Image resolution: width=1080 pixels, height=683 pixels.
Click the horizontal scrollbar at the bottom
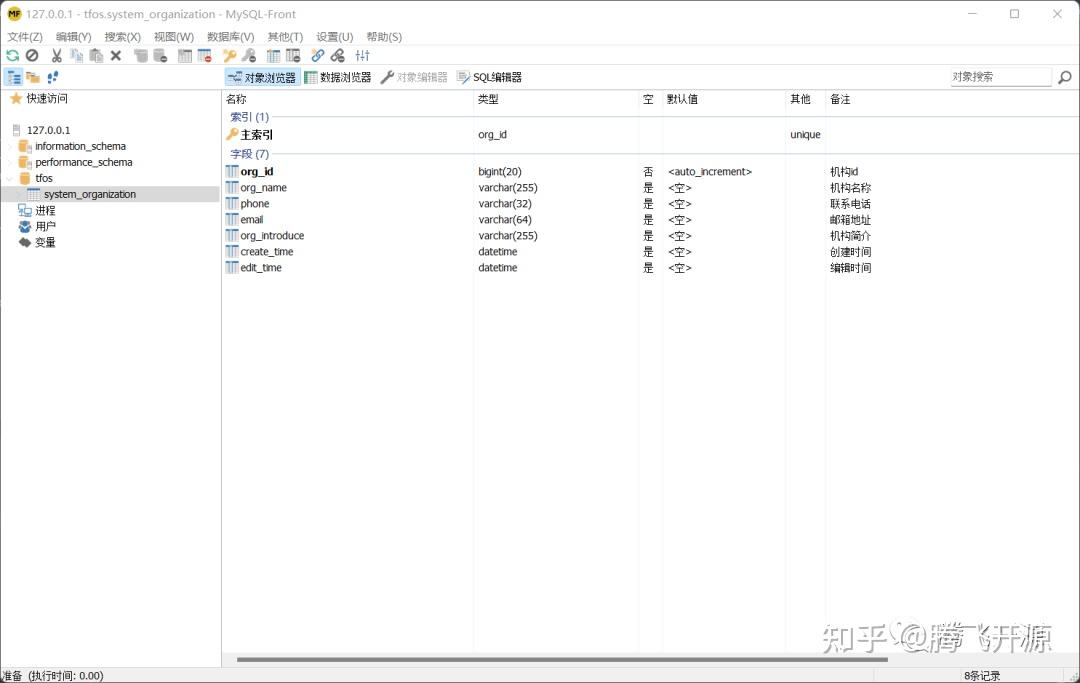(x=560, y=659)
